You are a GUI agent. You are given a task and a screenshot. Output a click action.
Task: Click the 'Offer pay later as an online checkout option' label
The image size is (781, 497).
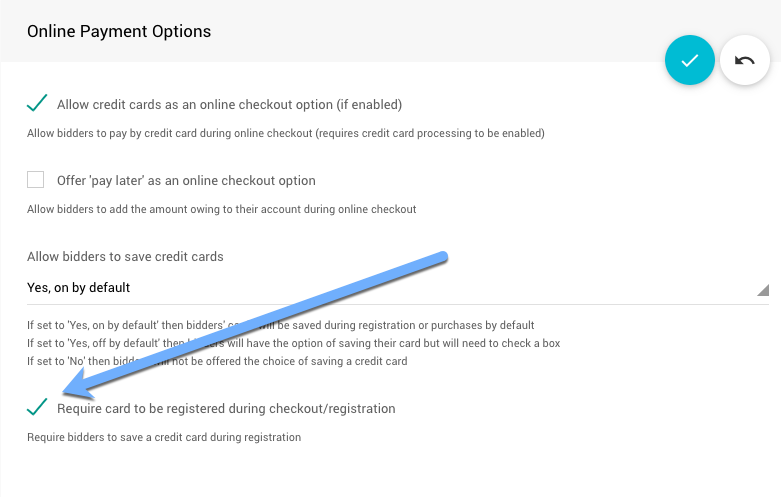tap(186, 181)
